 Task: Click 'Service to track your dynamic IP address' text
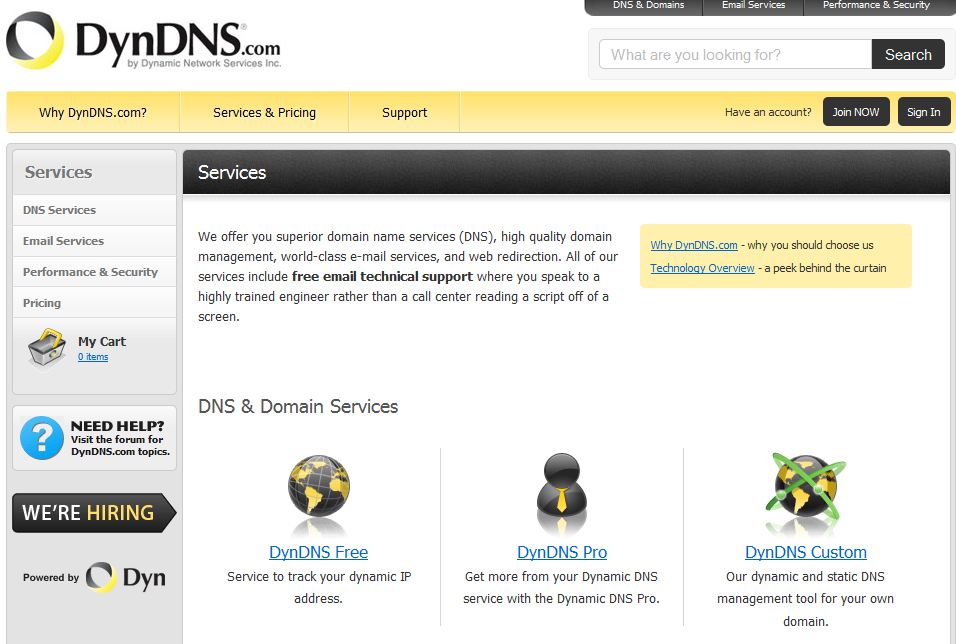pyautogui.click(x=319, y=588)
